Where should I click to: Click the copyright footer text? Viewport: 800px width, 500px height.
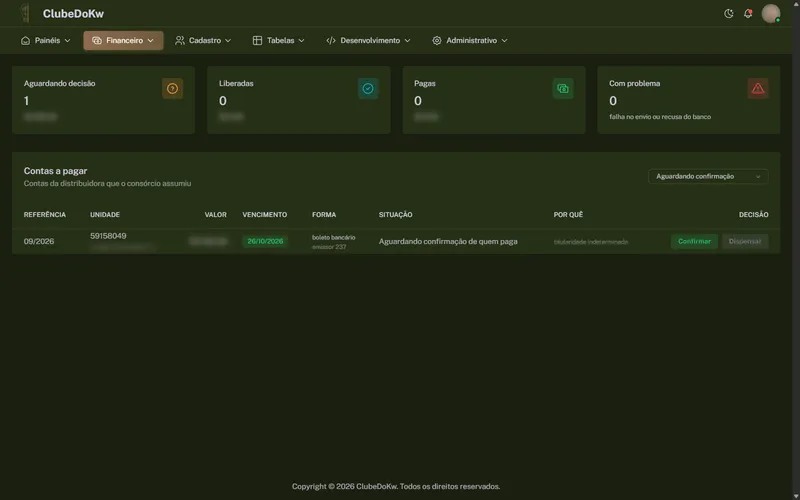396,486
